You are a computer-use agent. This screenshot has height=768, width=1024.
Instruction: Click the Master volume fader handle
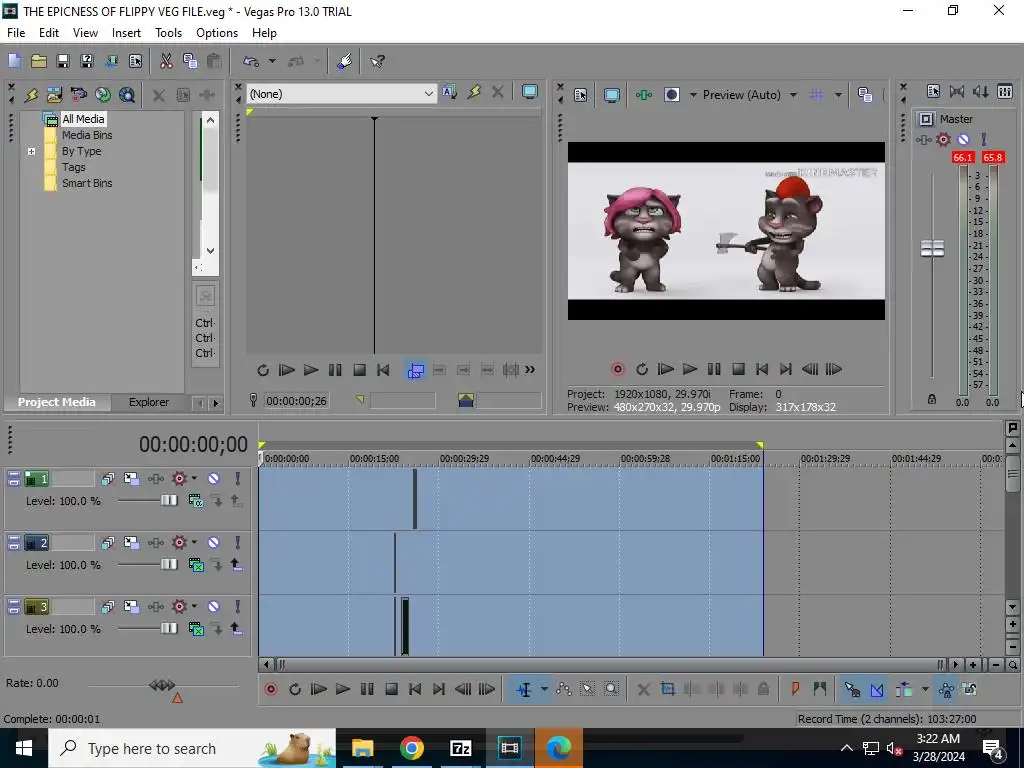[x=932, y=248]
